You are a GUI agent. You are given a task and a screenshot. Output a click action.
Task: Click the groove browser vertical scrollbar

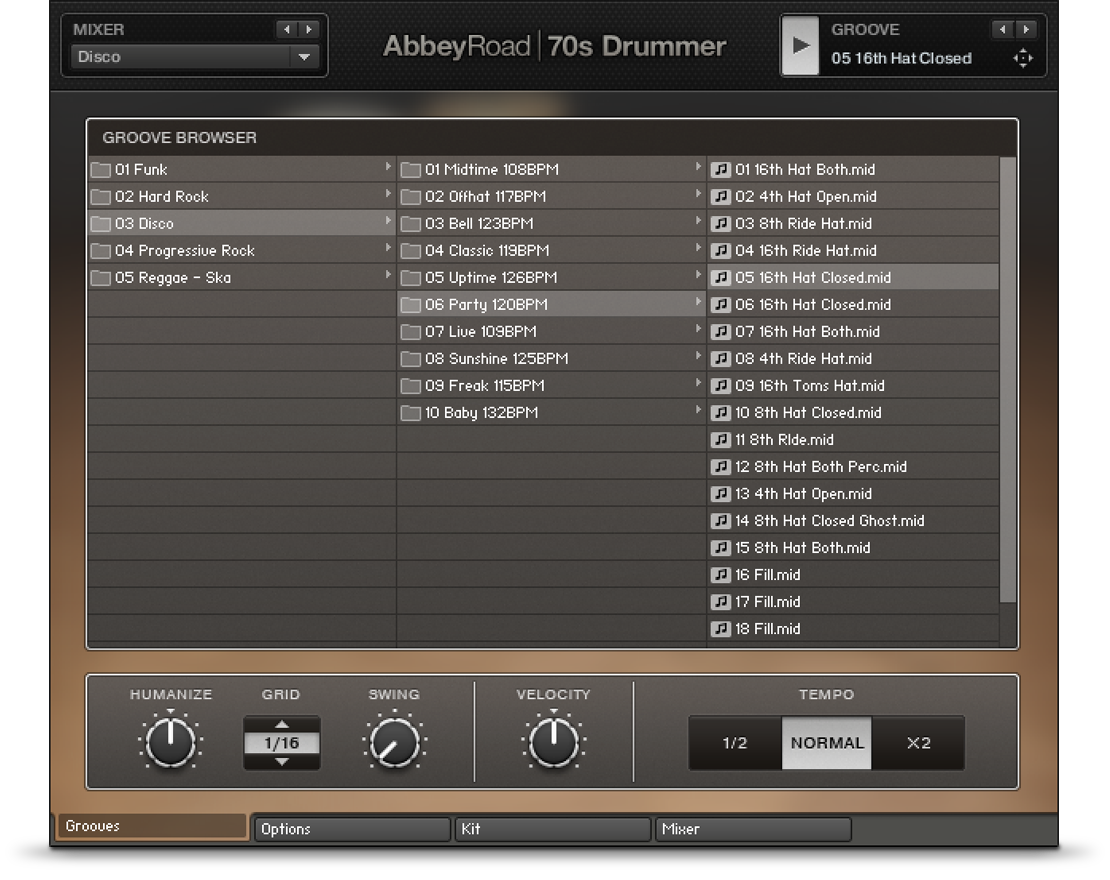pos(1008,379)
